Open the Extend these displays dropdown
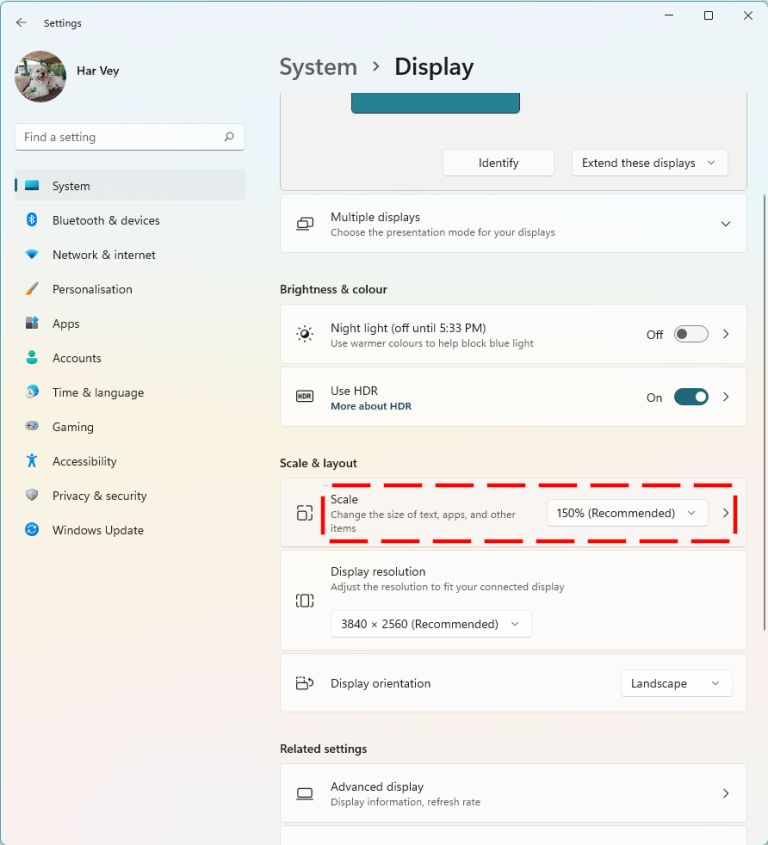The height and width of the screenshot is (845, 768). click(x=649, y=163)
